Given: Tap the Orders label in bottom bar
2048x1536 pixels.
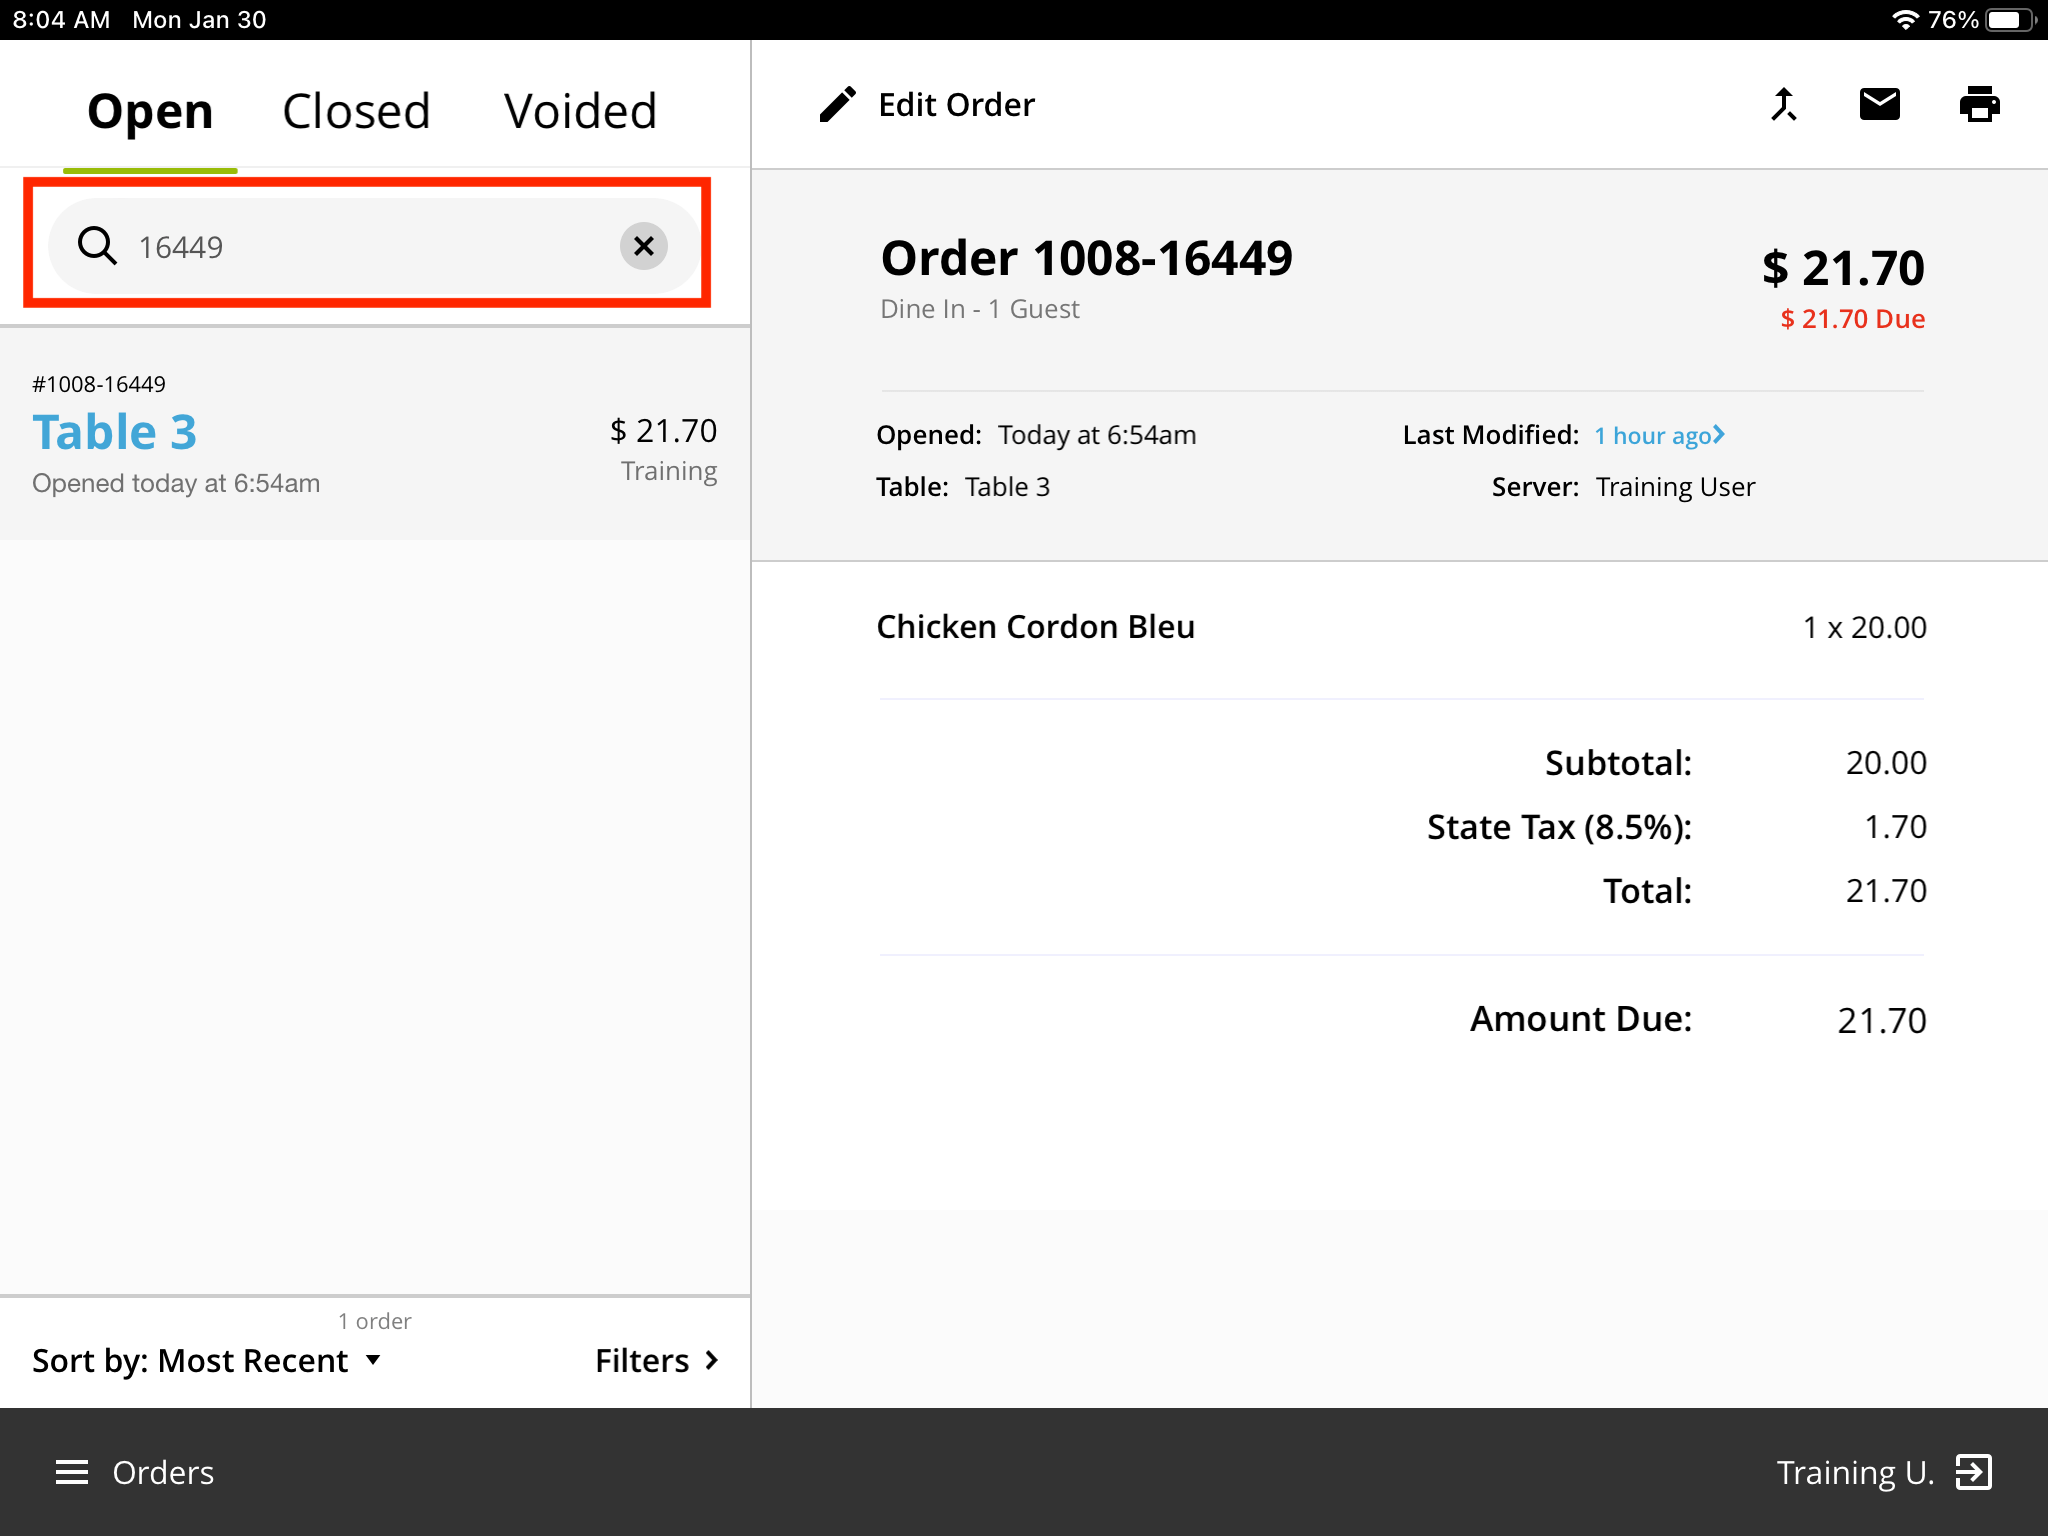Looking at the screenshot, I should [x=163, y=1471].
